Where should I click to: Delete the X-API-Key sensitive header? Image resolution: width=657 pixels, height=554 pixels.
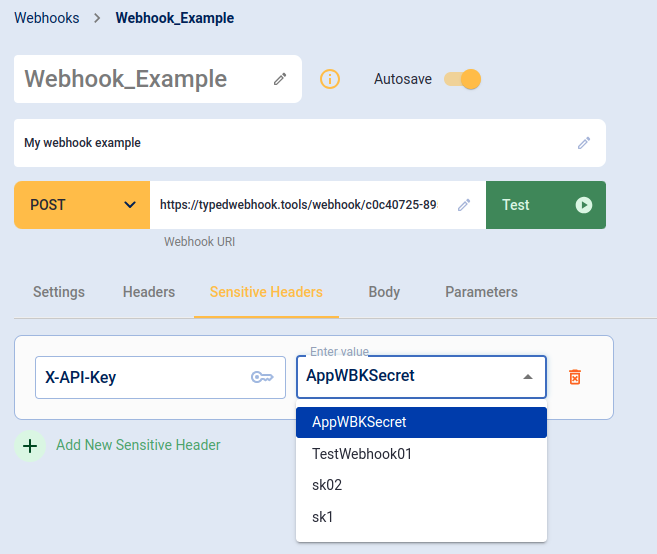[575, 377]
